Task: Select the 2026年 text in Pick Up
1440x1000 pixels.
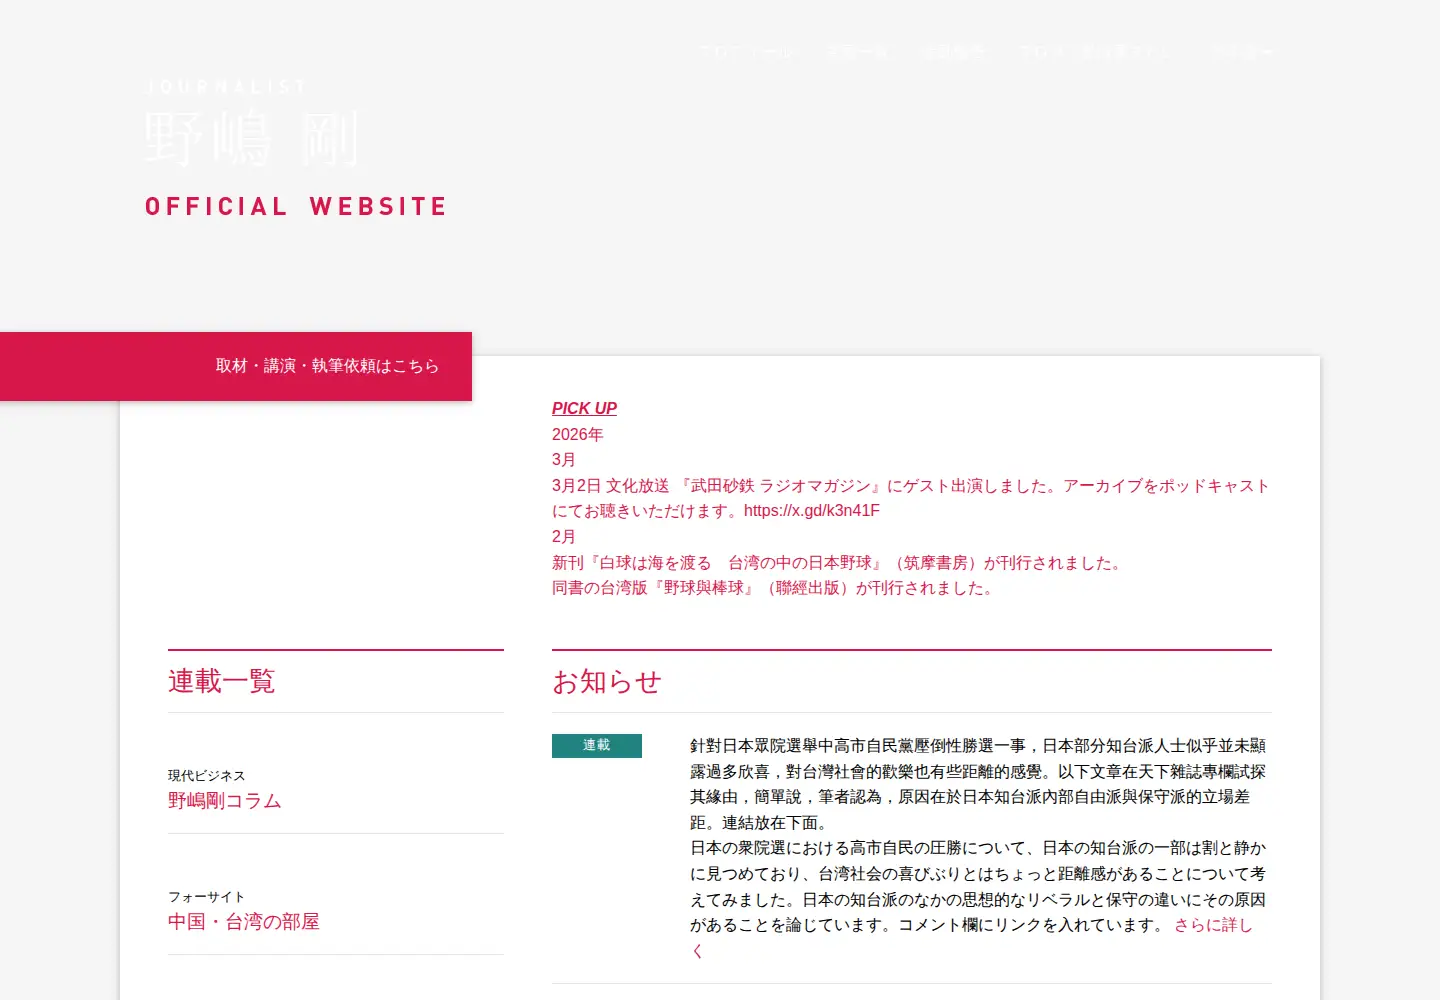Action: pyautogui.click(x=578, y=434)
